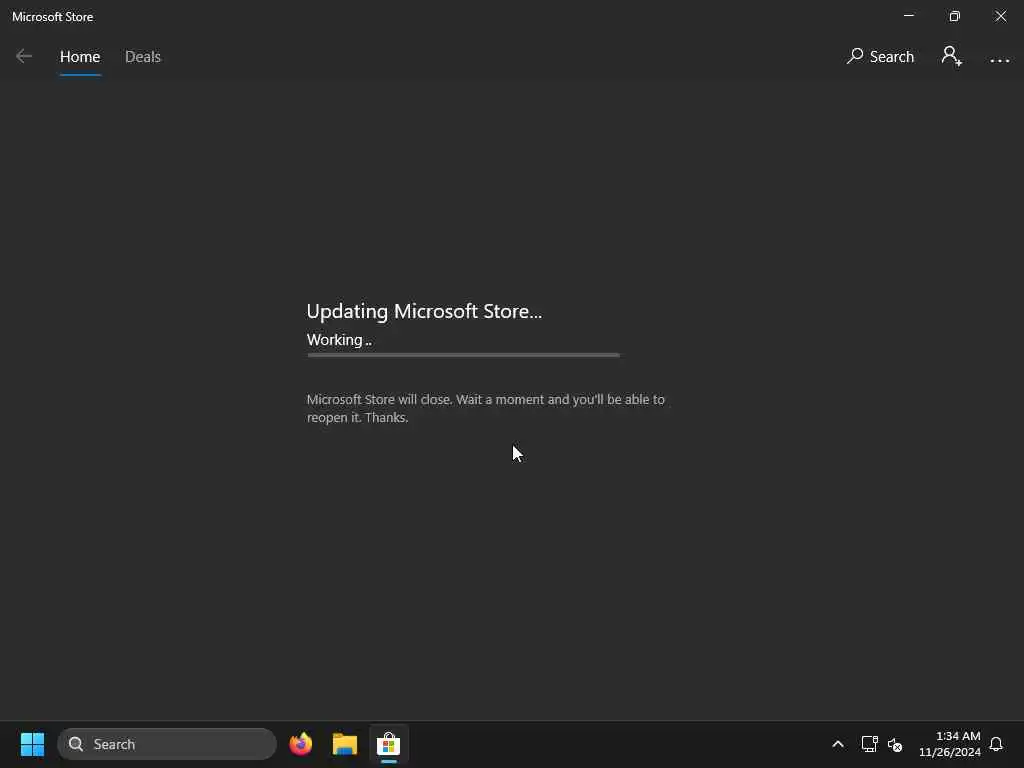Open the account sign-in icon
The image size is (1024, 768).
pos(952,56)
